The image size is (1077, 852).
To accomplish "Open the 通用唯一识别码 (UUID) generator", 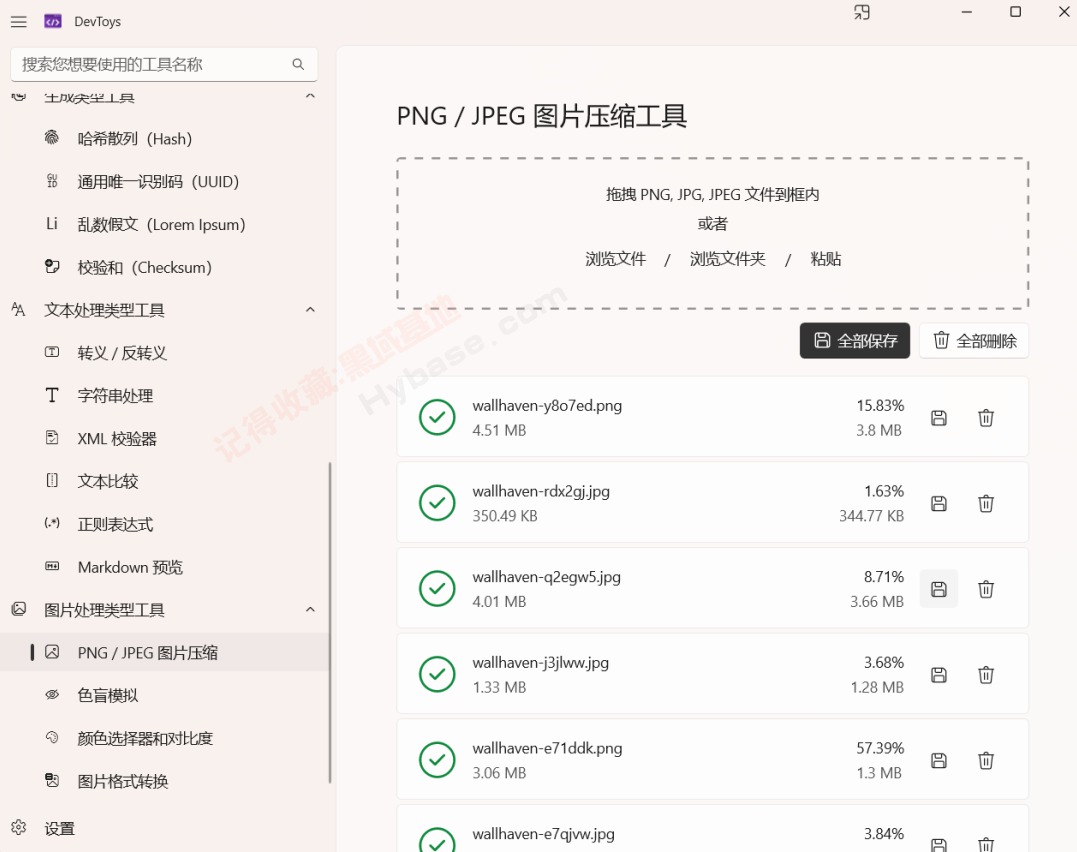I will [x=165, y=181].
